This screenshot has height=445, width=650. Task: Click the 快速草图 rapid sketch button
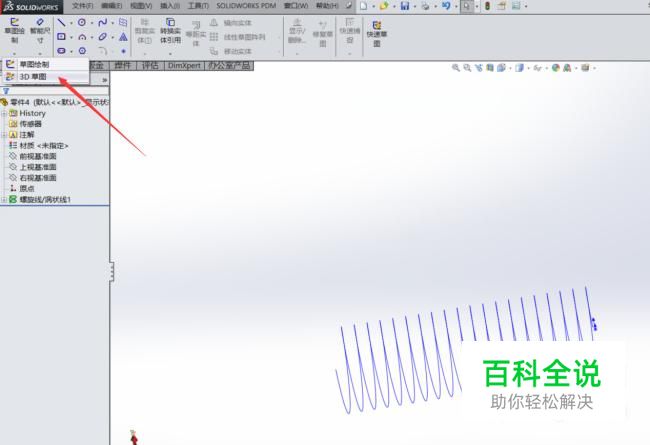376,33
